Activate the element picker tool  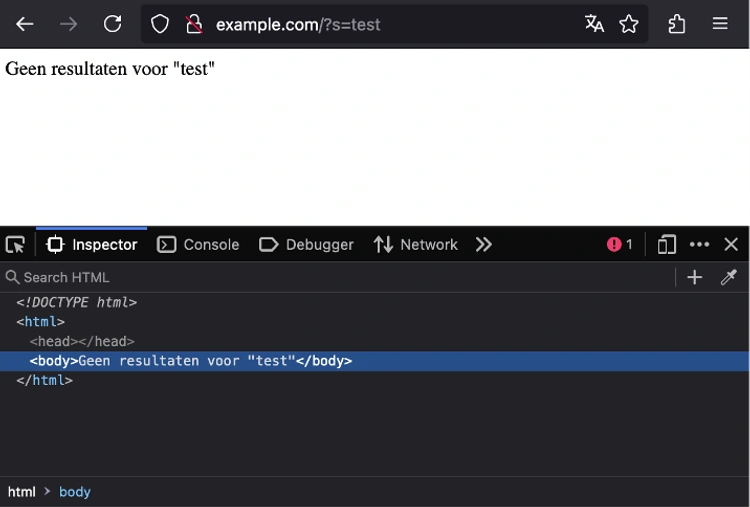pyautogui.click(x=15, y=245)
